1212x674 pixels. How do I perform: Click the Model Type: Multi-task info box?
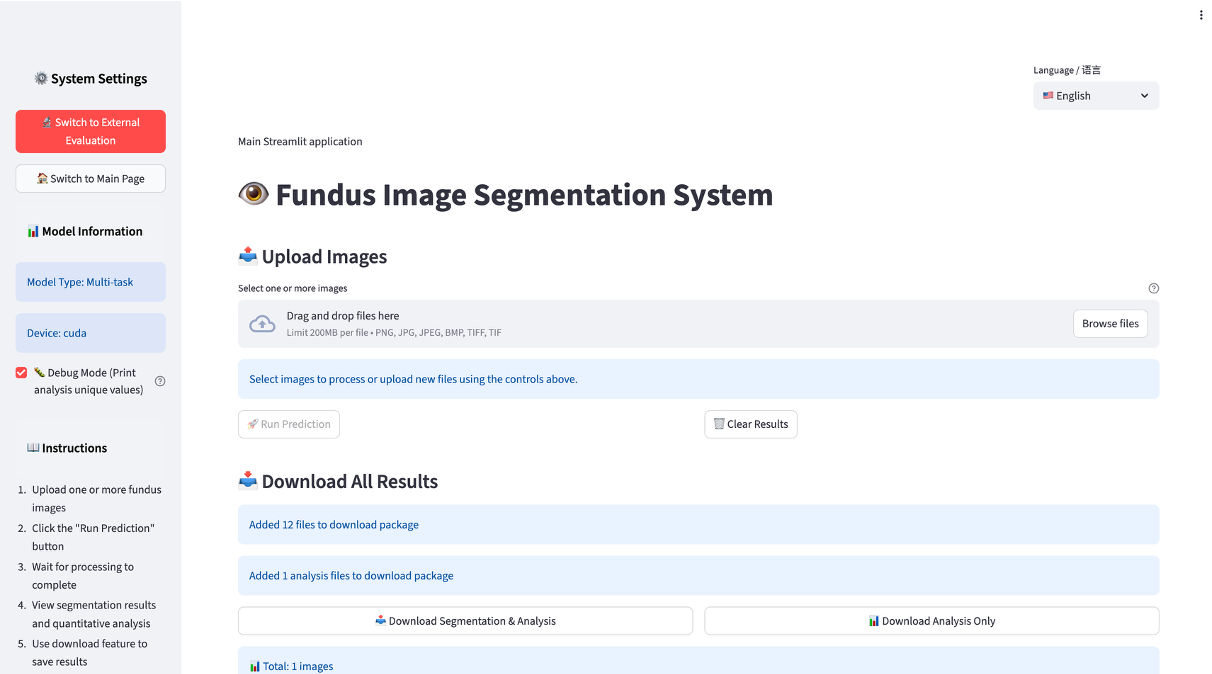[x=91, y=282]
